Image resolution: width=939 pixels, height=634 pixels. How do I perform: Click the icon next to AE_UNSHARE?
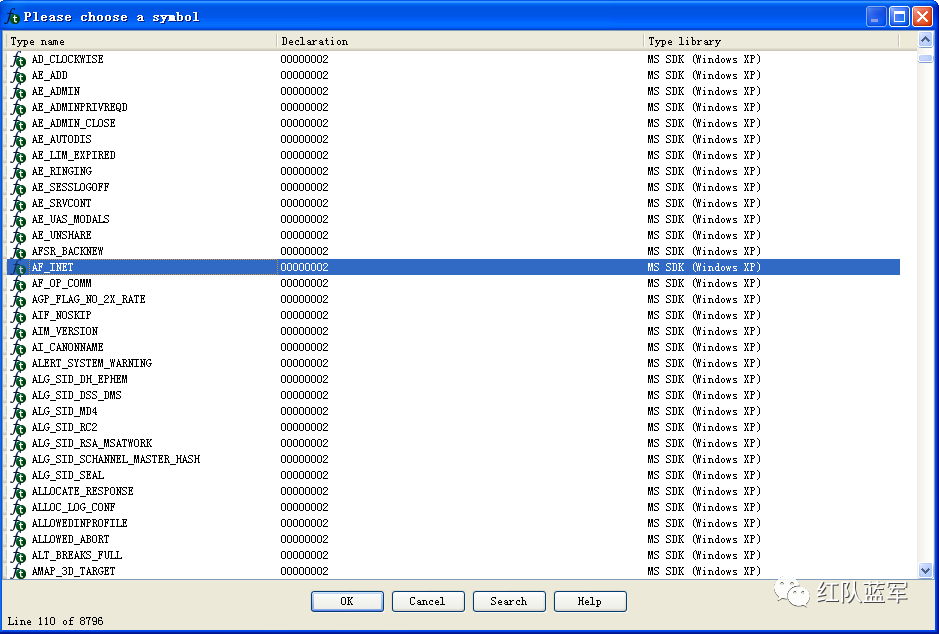click(x=19, y=236)
